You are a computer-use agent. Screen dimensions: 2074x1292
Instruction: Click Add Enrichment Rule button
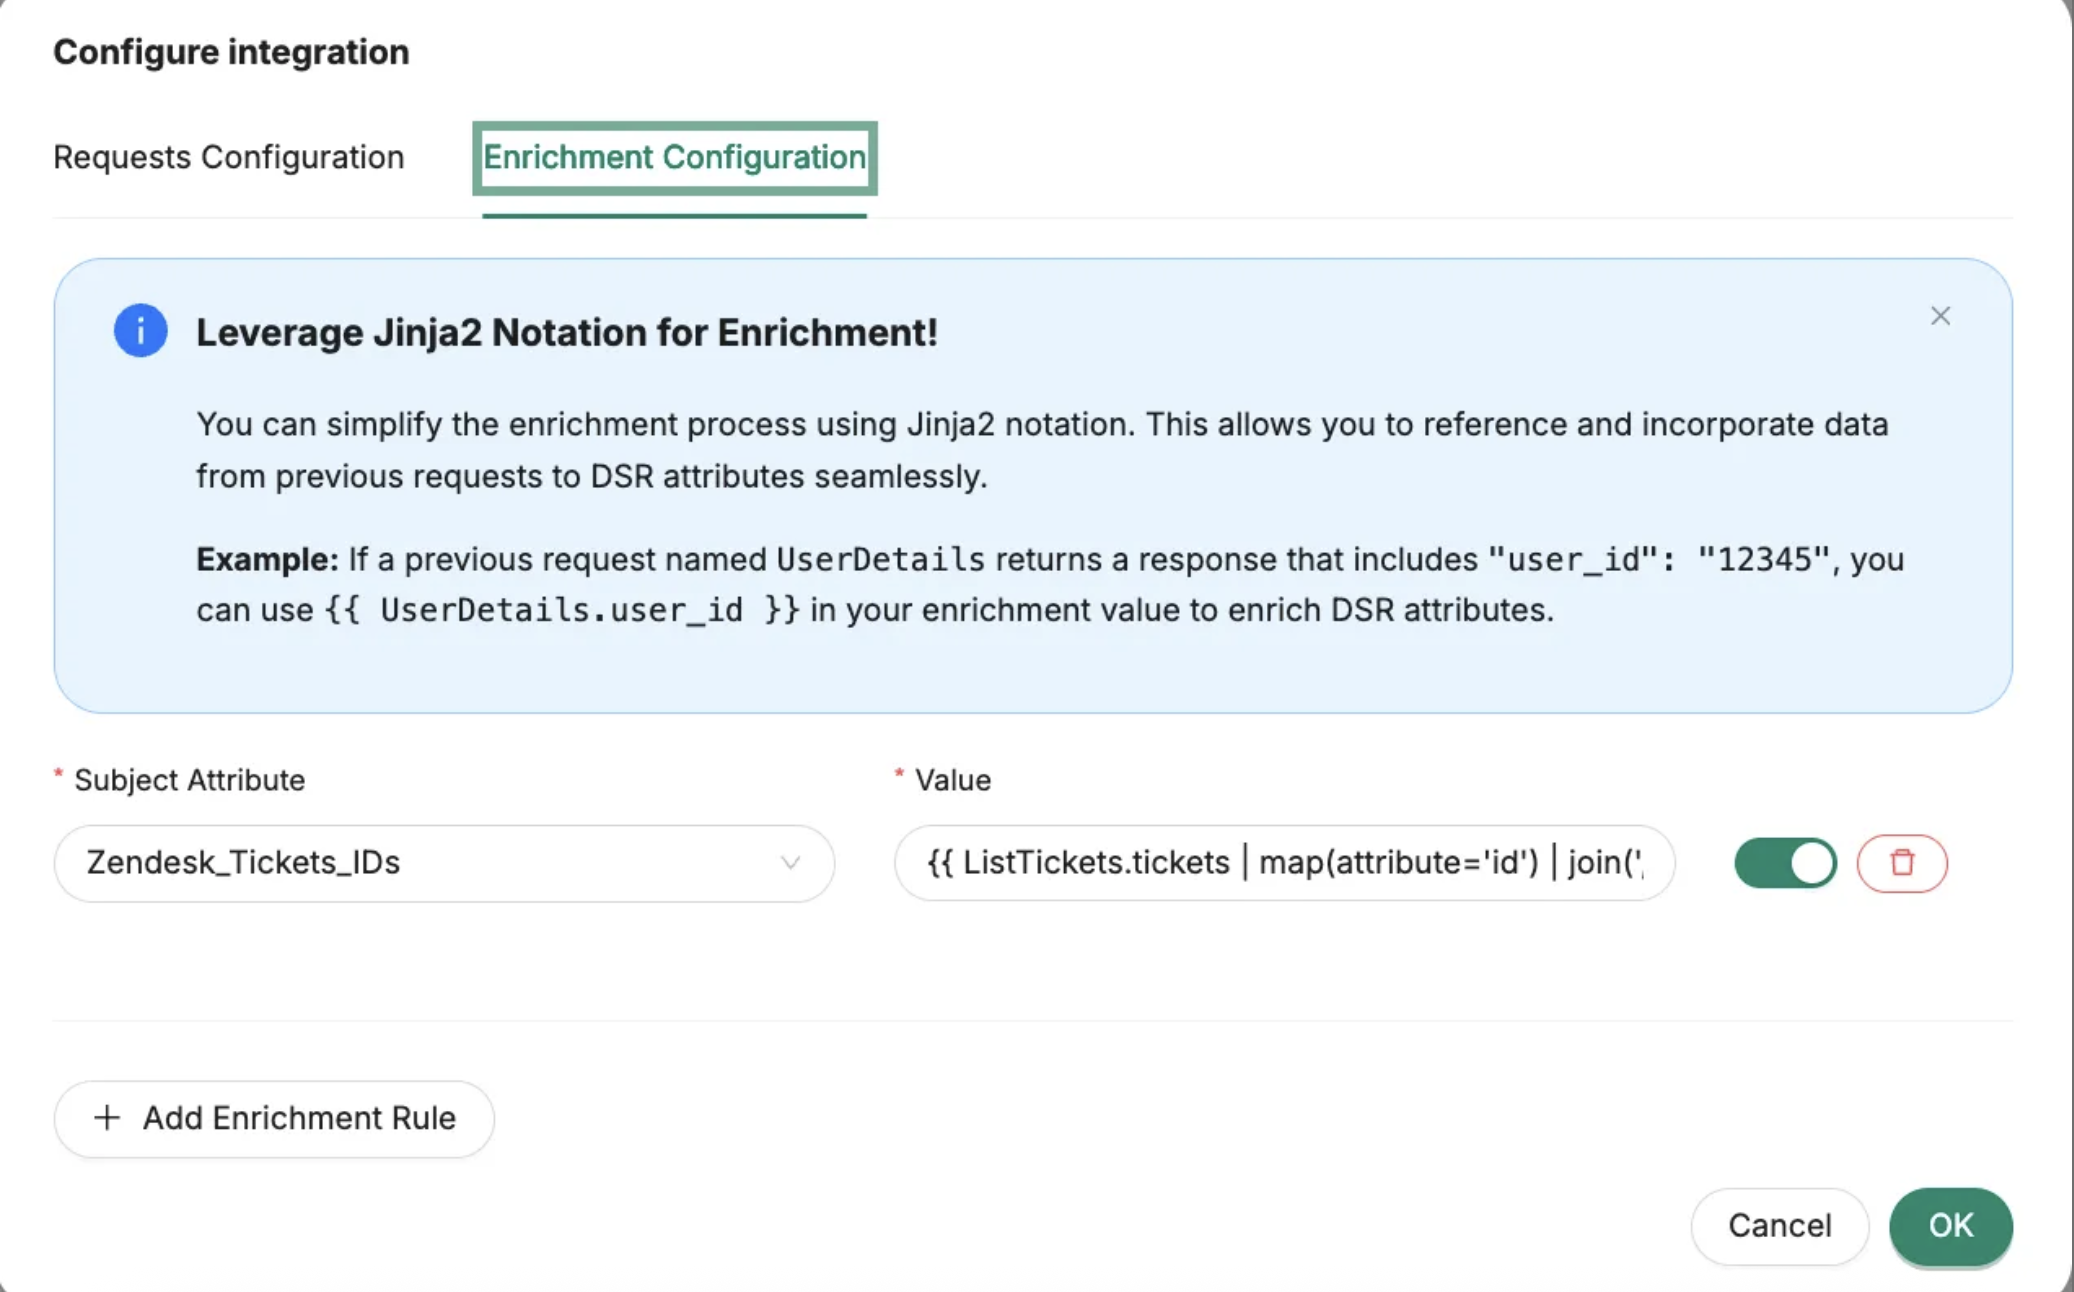(274, 1118)
